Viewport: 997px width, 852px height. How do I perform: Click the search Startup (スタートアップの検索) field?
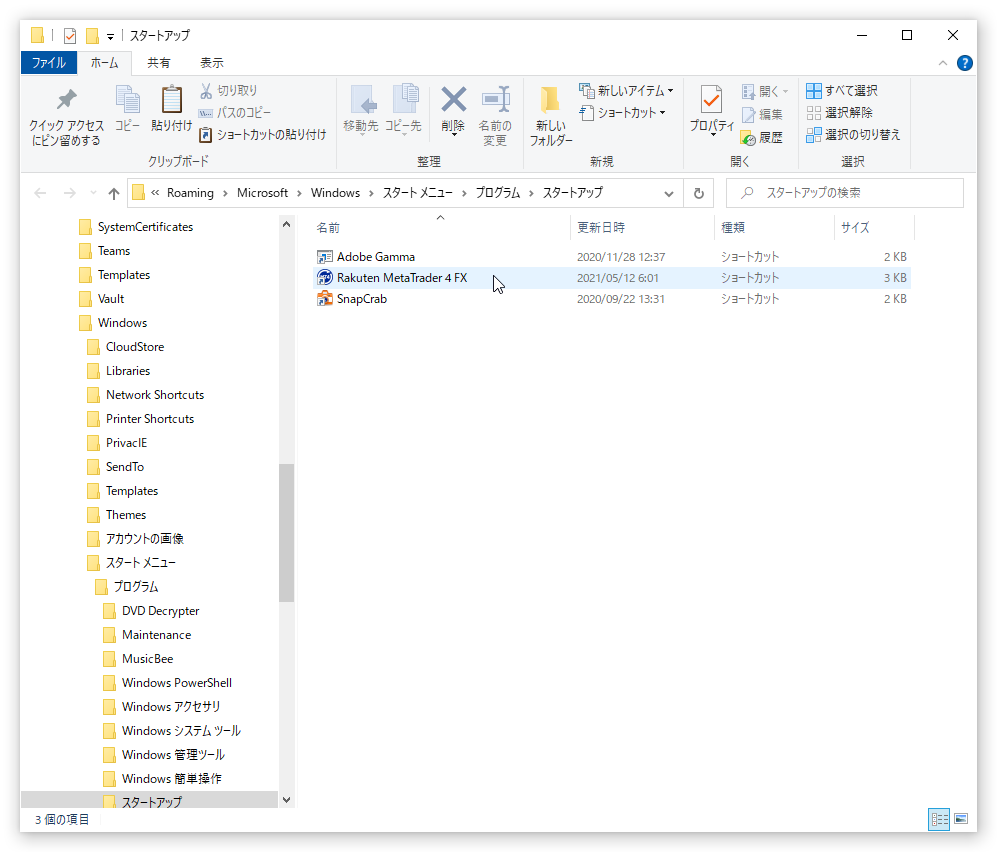coord(844,193)
